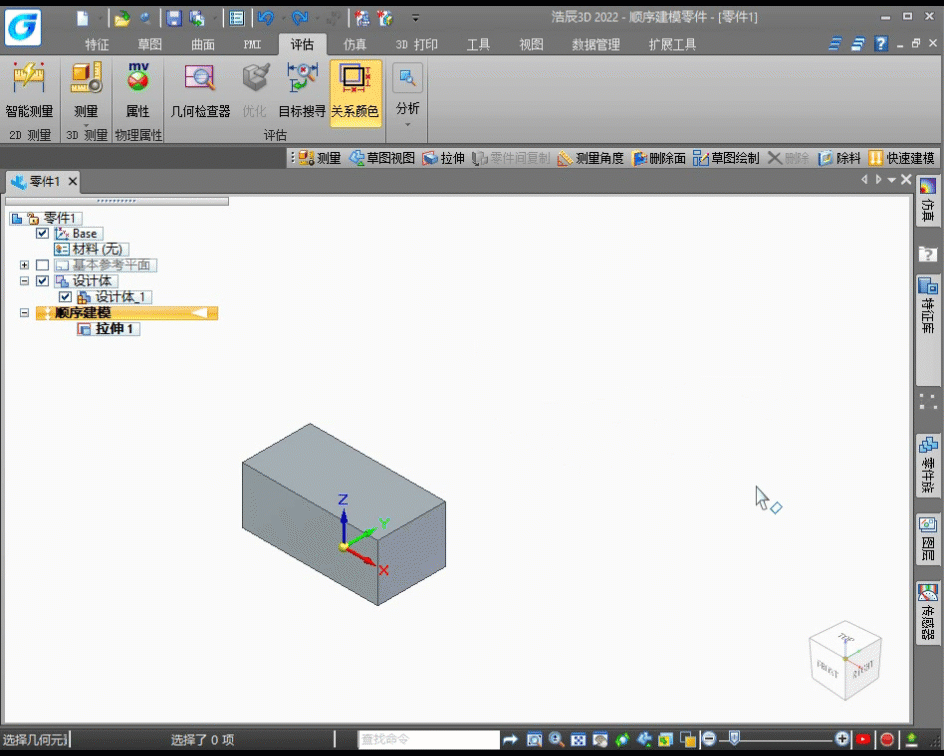Click 测量 in the quick toolbar
The image size is (944, 756).
(320, 158)
